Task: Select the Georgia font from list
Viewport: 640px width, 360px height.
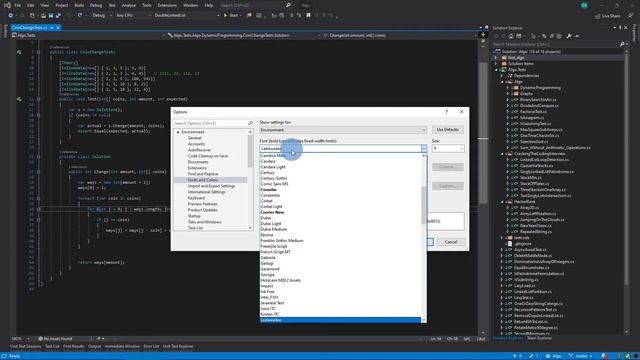Action: click(x=268, y=275)
